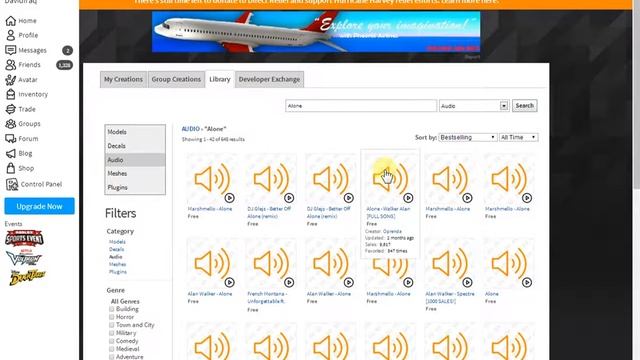
Task: Open Home from the sidebar
Action: (x=21, y=20)
